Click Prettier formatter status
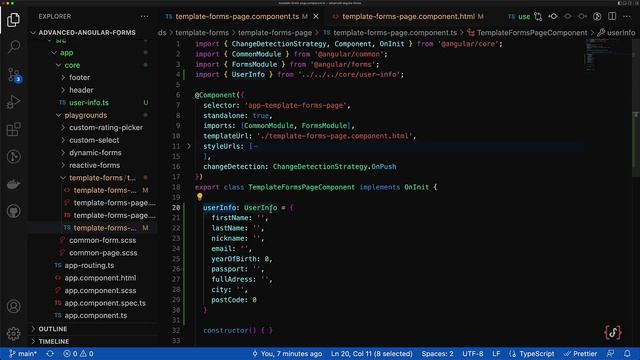This screenshot has width=640, height=360. (580, 353)
